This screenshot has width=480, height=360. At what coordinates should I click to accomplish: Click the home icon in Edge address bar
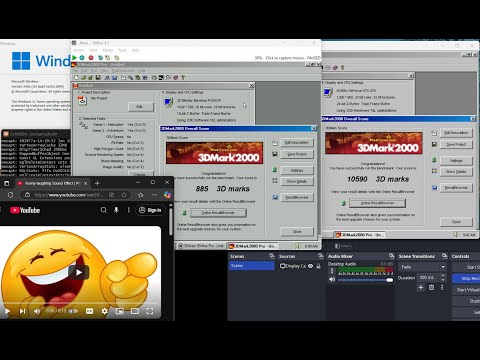coord(27,195)
